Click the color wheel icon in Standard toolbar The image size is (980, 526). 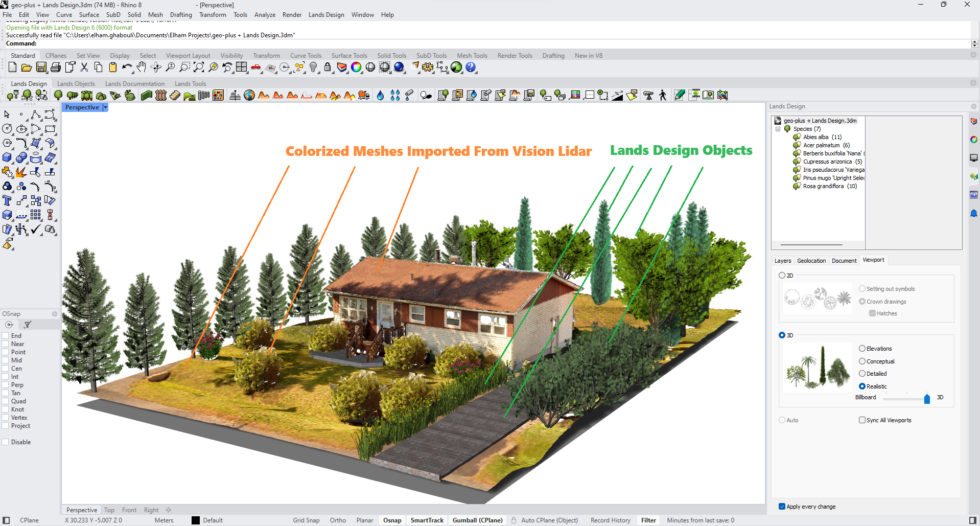tap(356, 68)
